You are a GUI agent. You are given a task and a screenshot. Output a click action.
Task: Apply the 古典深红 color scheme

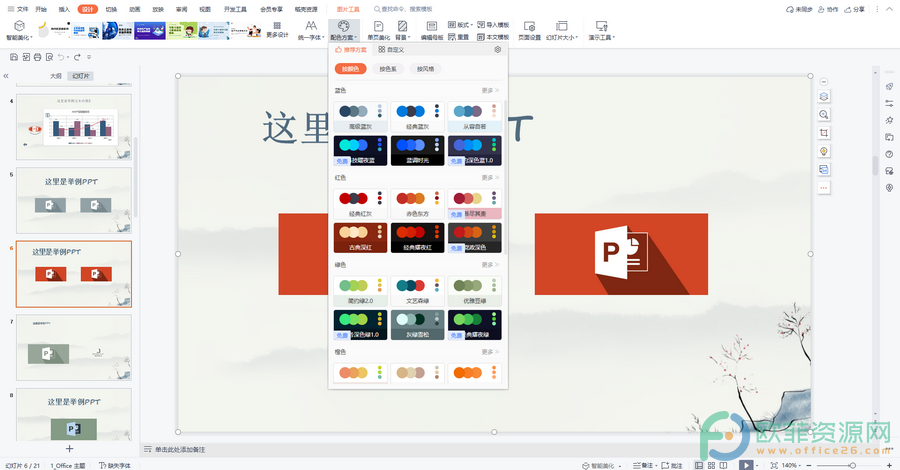click(360, 238)
